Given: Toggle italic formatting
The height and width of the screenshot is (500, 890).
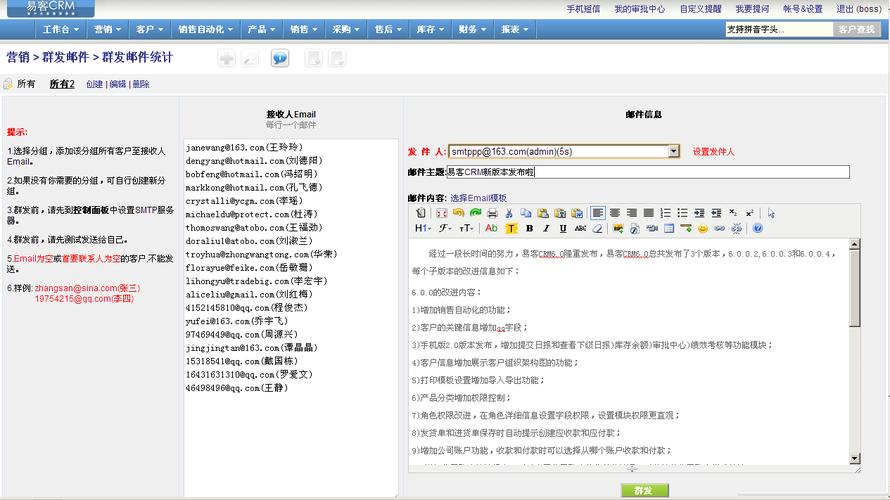Looking at the screenshot, I should click(546, 228).
